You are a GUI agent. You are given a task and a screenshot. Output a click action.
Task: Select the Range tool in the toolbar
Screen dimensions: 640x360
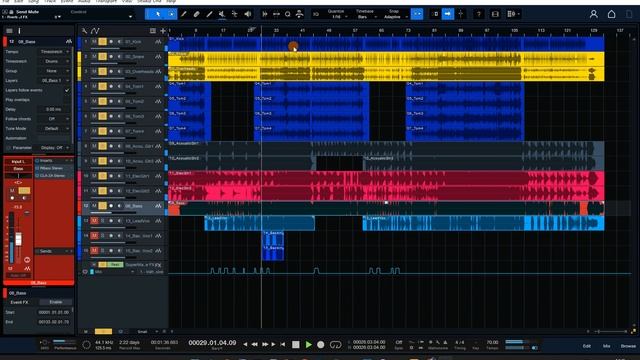(171, 14)
